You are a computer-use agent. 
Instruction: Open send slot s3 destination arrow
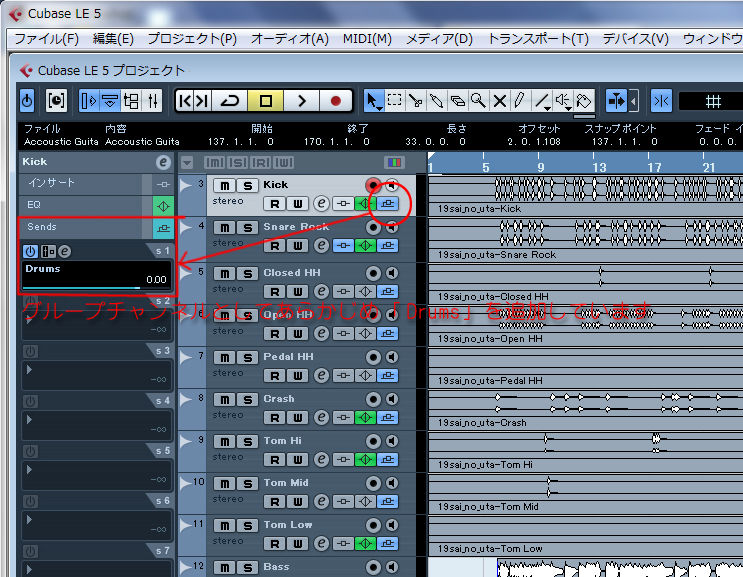(29, 370)
